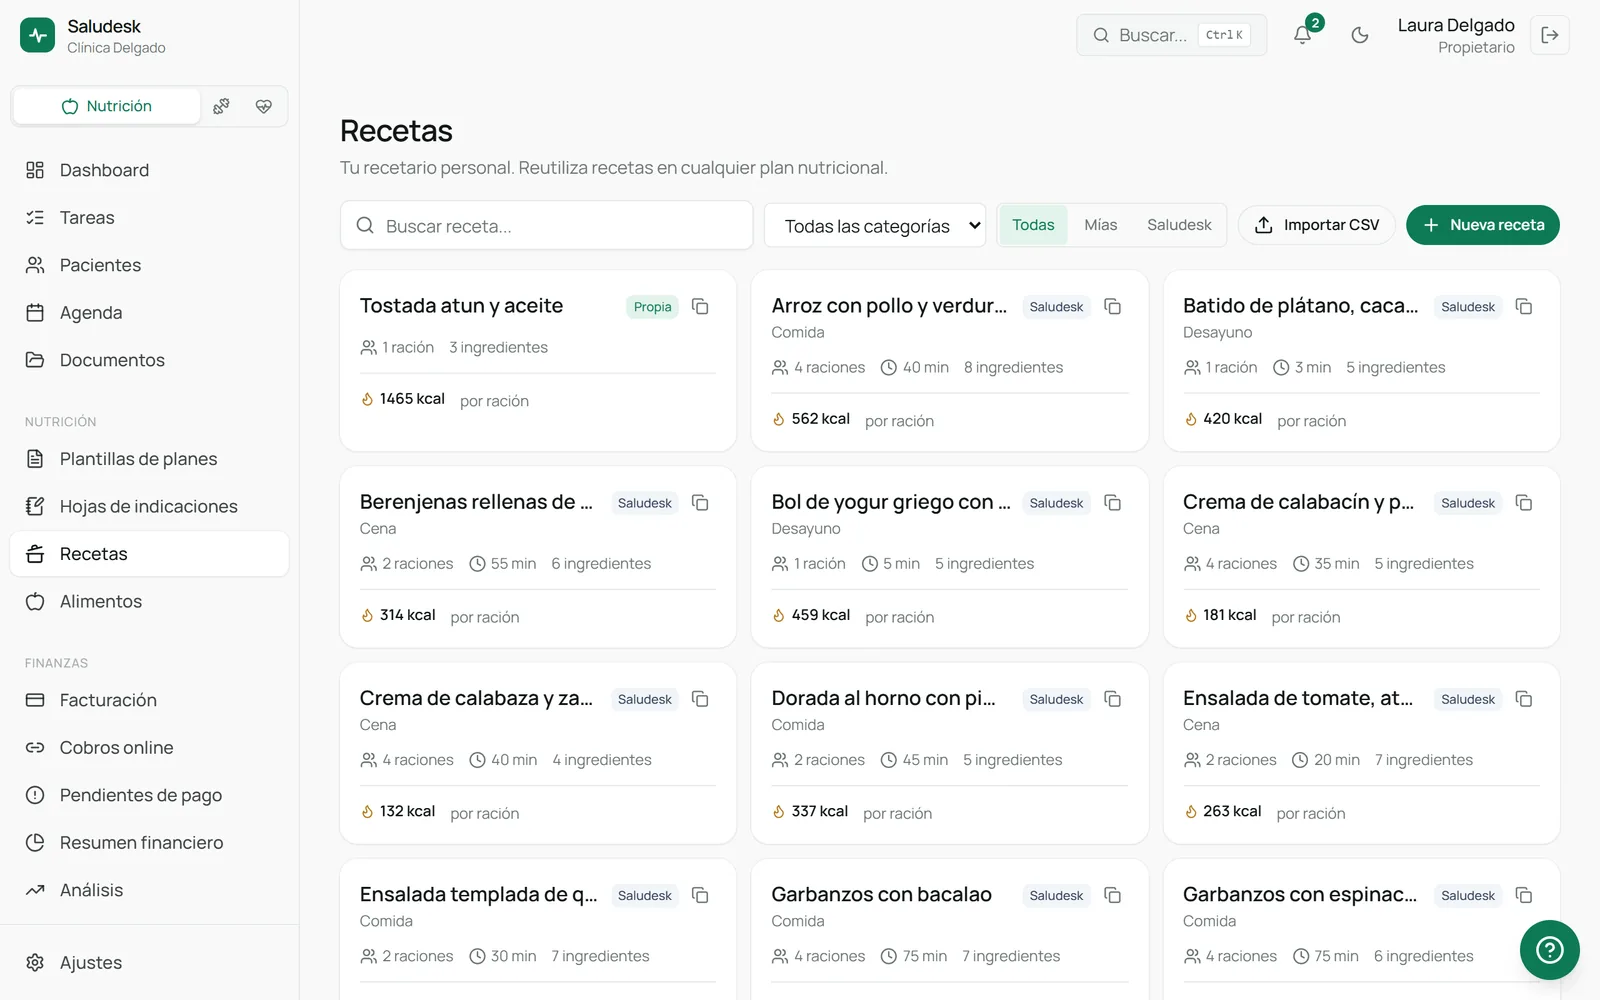Duplicate the Berenjenas rellenas recipe

(700, 502)
